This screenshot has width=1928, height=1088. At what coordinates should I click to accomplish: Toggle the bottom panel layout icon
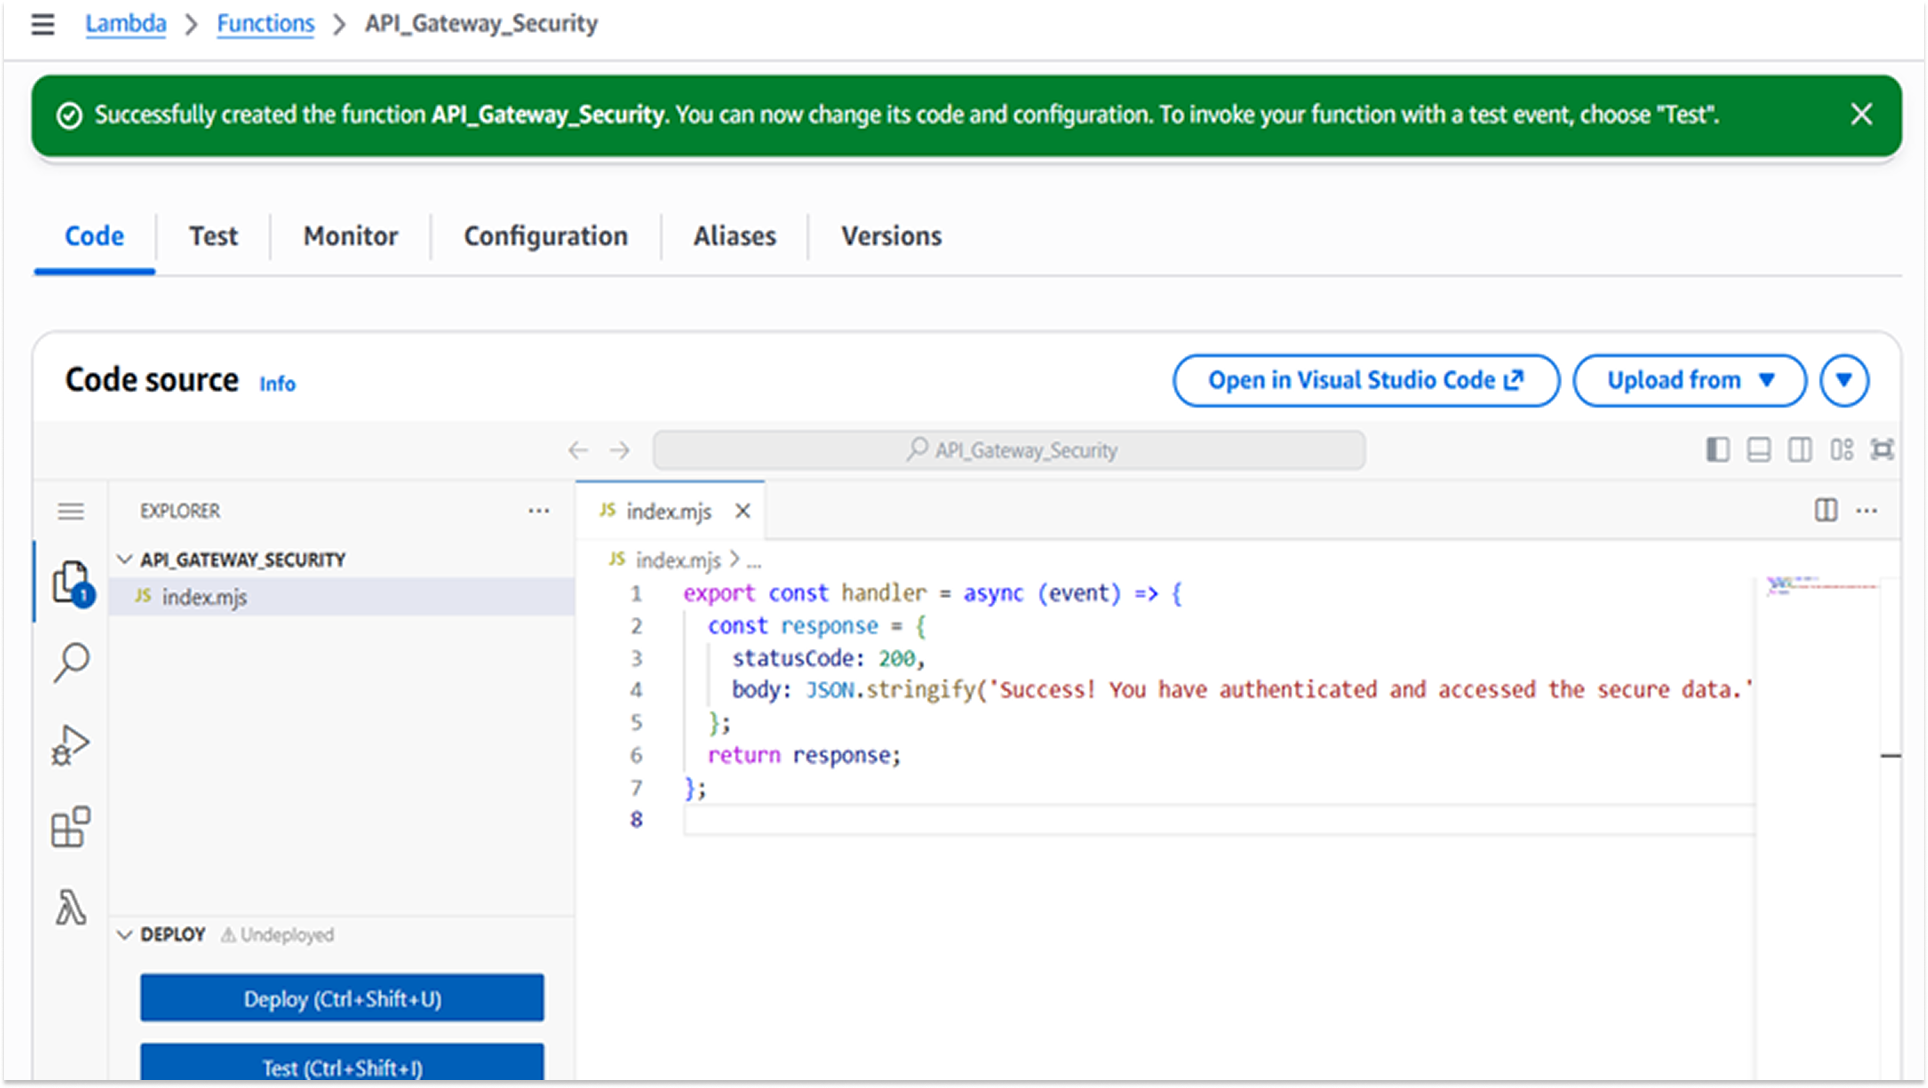[1759, 450]
